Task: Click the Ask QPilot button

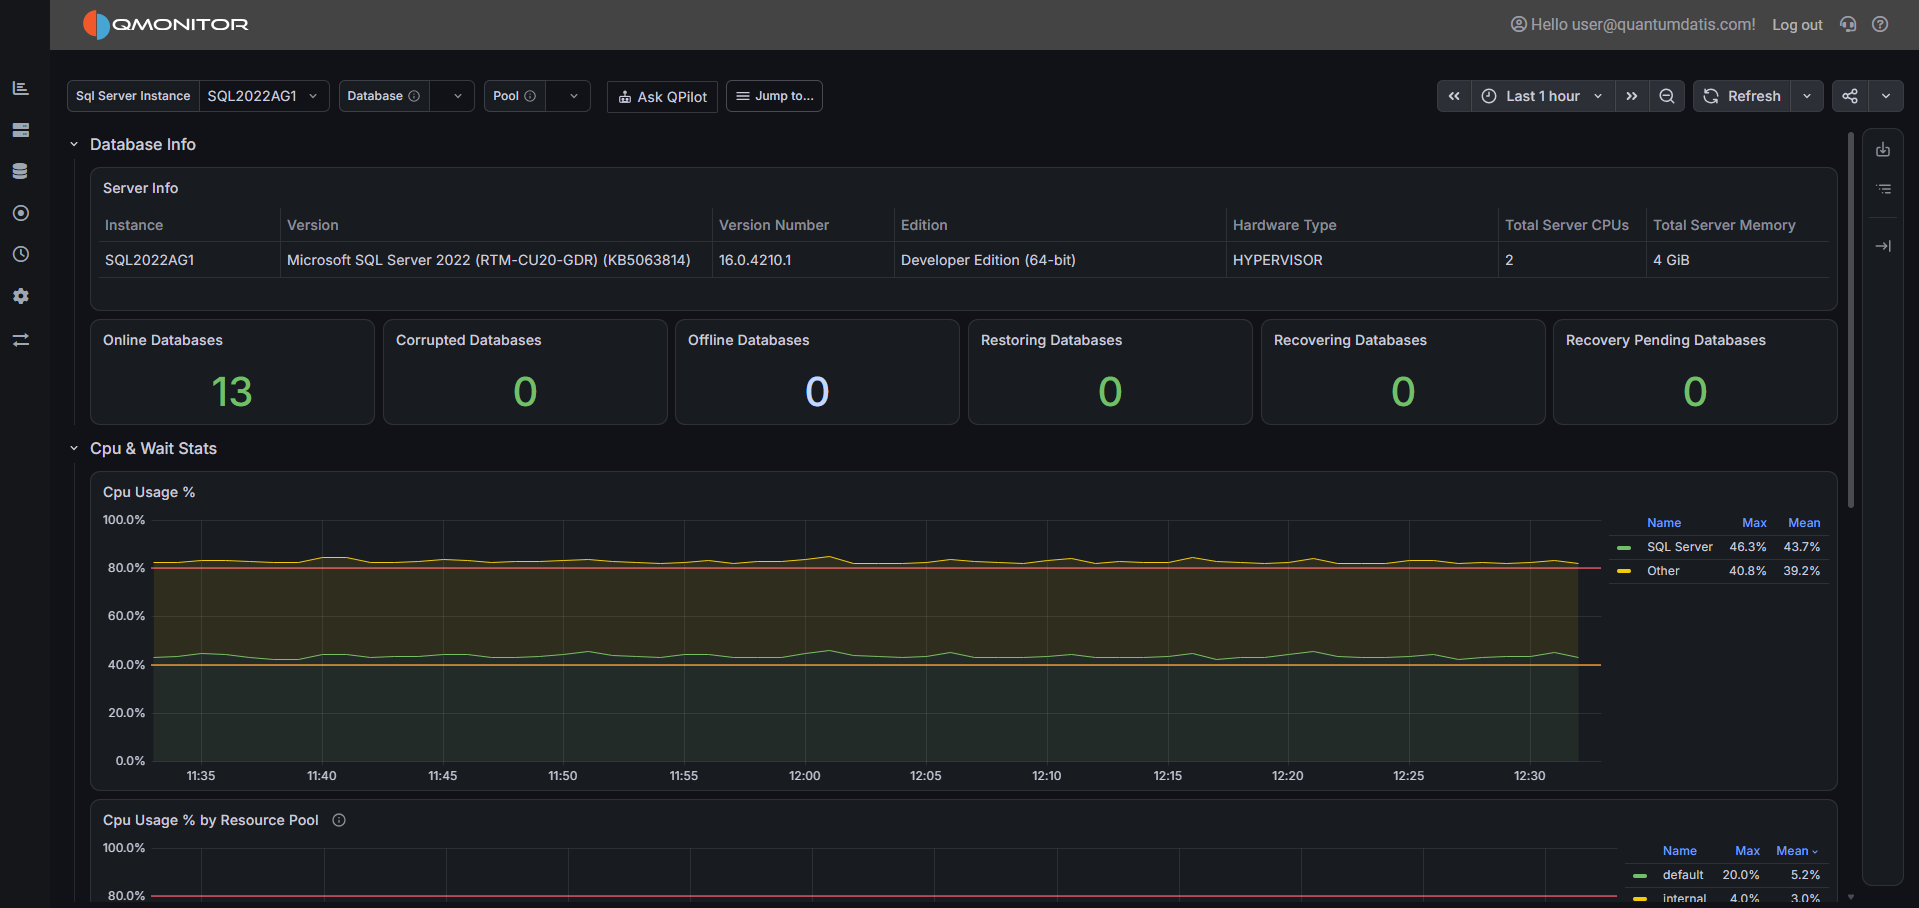Action: 662,96
